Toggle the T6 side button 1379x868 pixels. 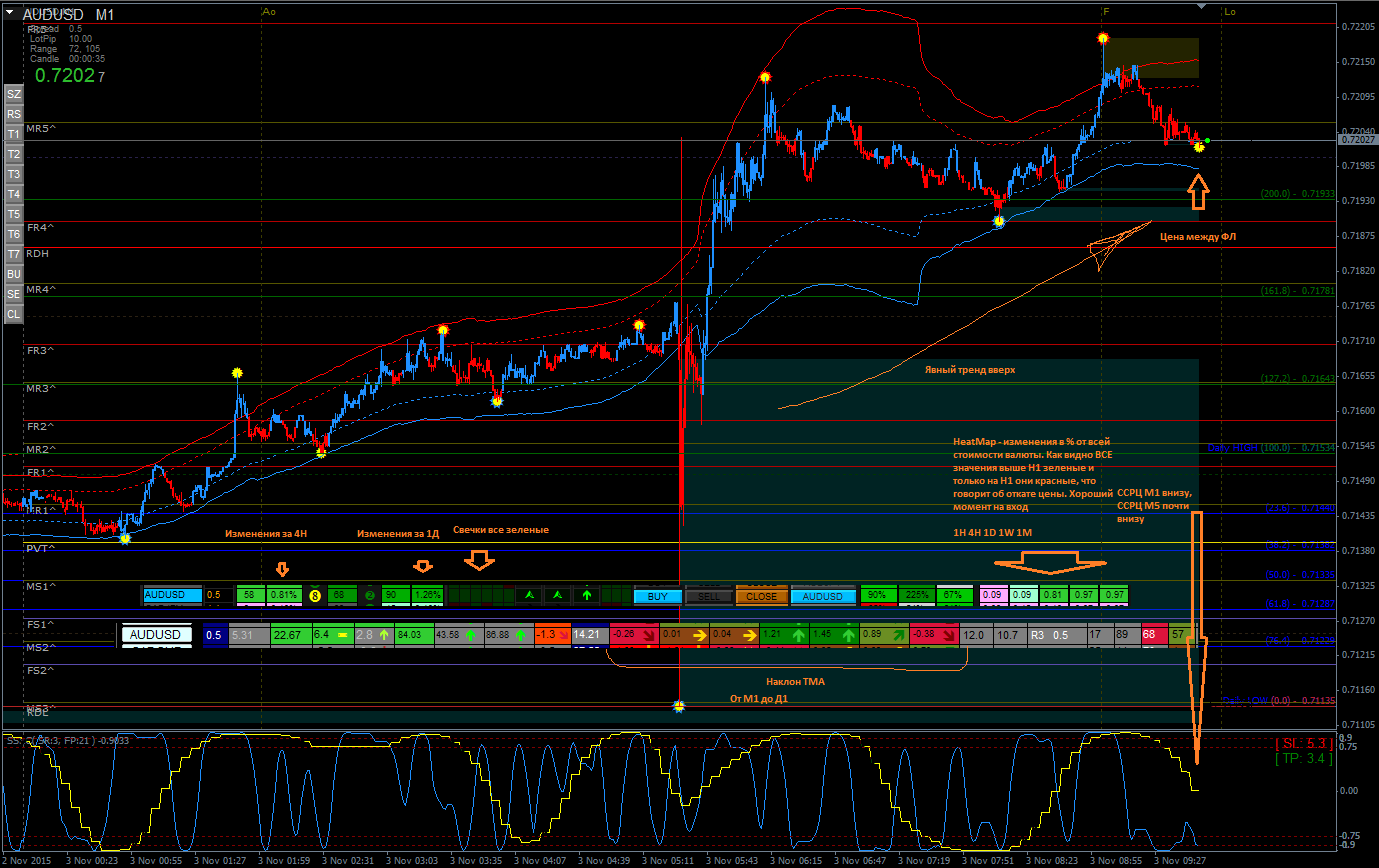pos(13,234)
